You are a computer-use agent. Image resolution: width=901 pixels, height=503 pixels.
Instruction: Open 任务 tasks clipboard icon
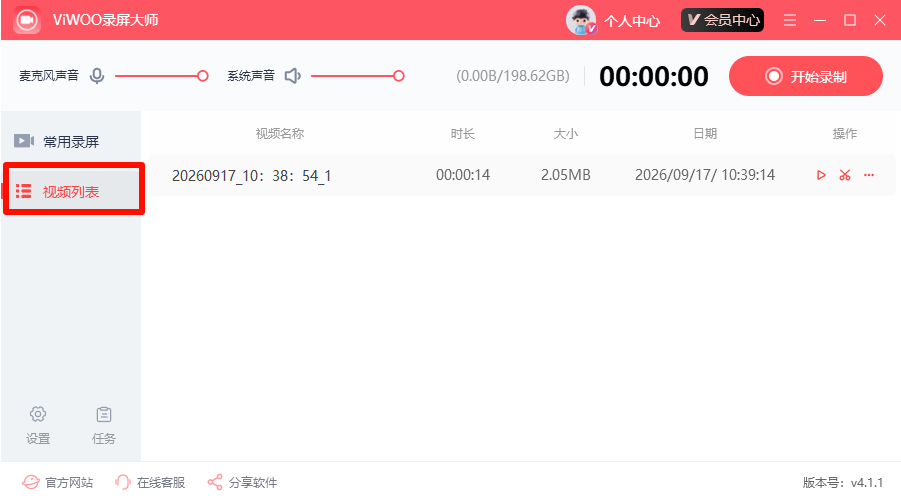104,414
